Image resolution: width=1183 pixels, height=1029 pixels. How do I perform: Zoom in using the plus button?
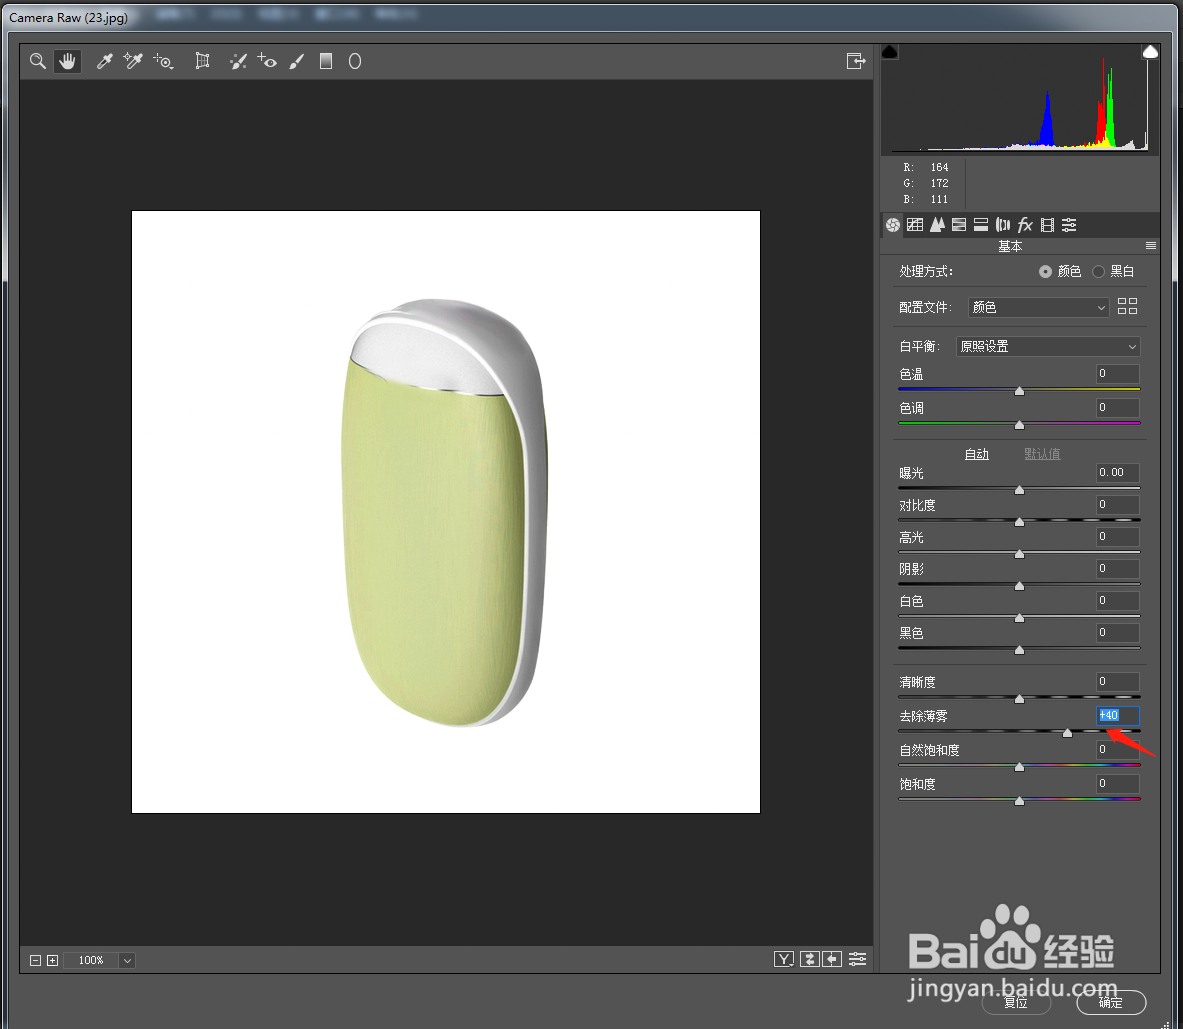(52, 960)
